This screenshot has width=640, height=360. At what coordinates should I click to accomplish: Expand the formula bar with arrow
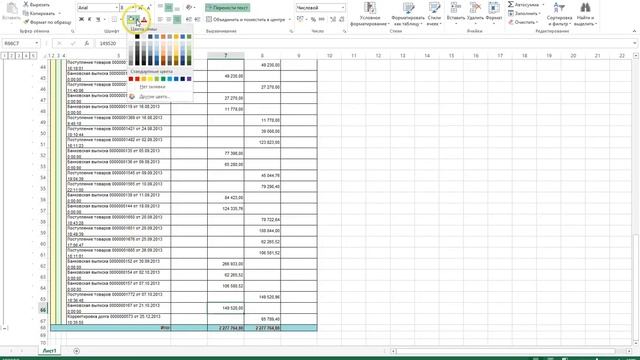coord(635,43)
